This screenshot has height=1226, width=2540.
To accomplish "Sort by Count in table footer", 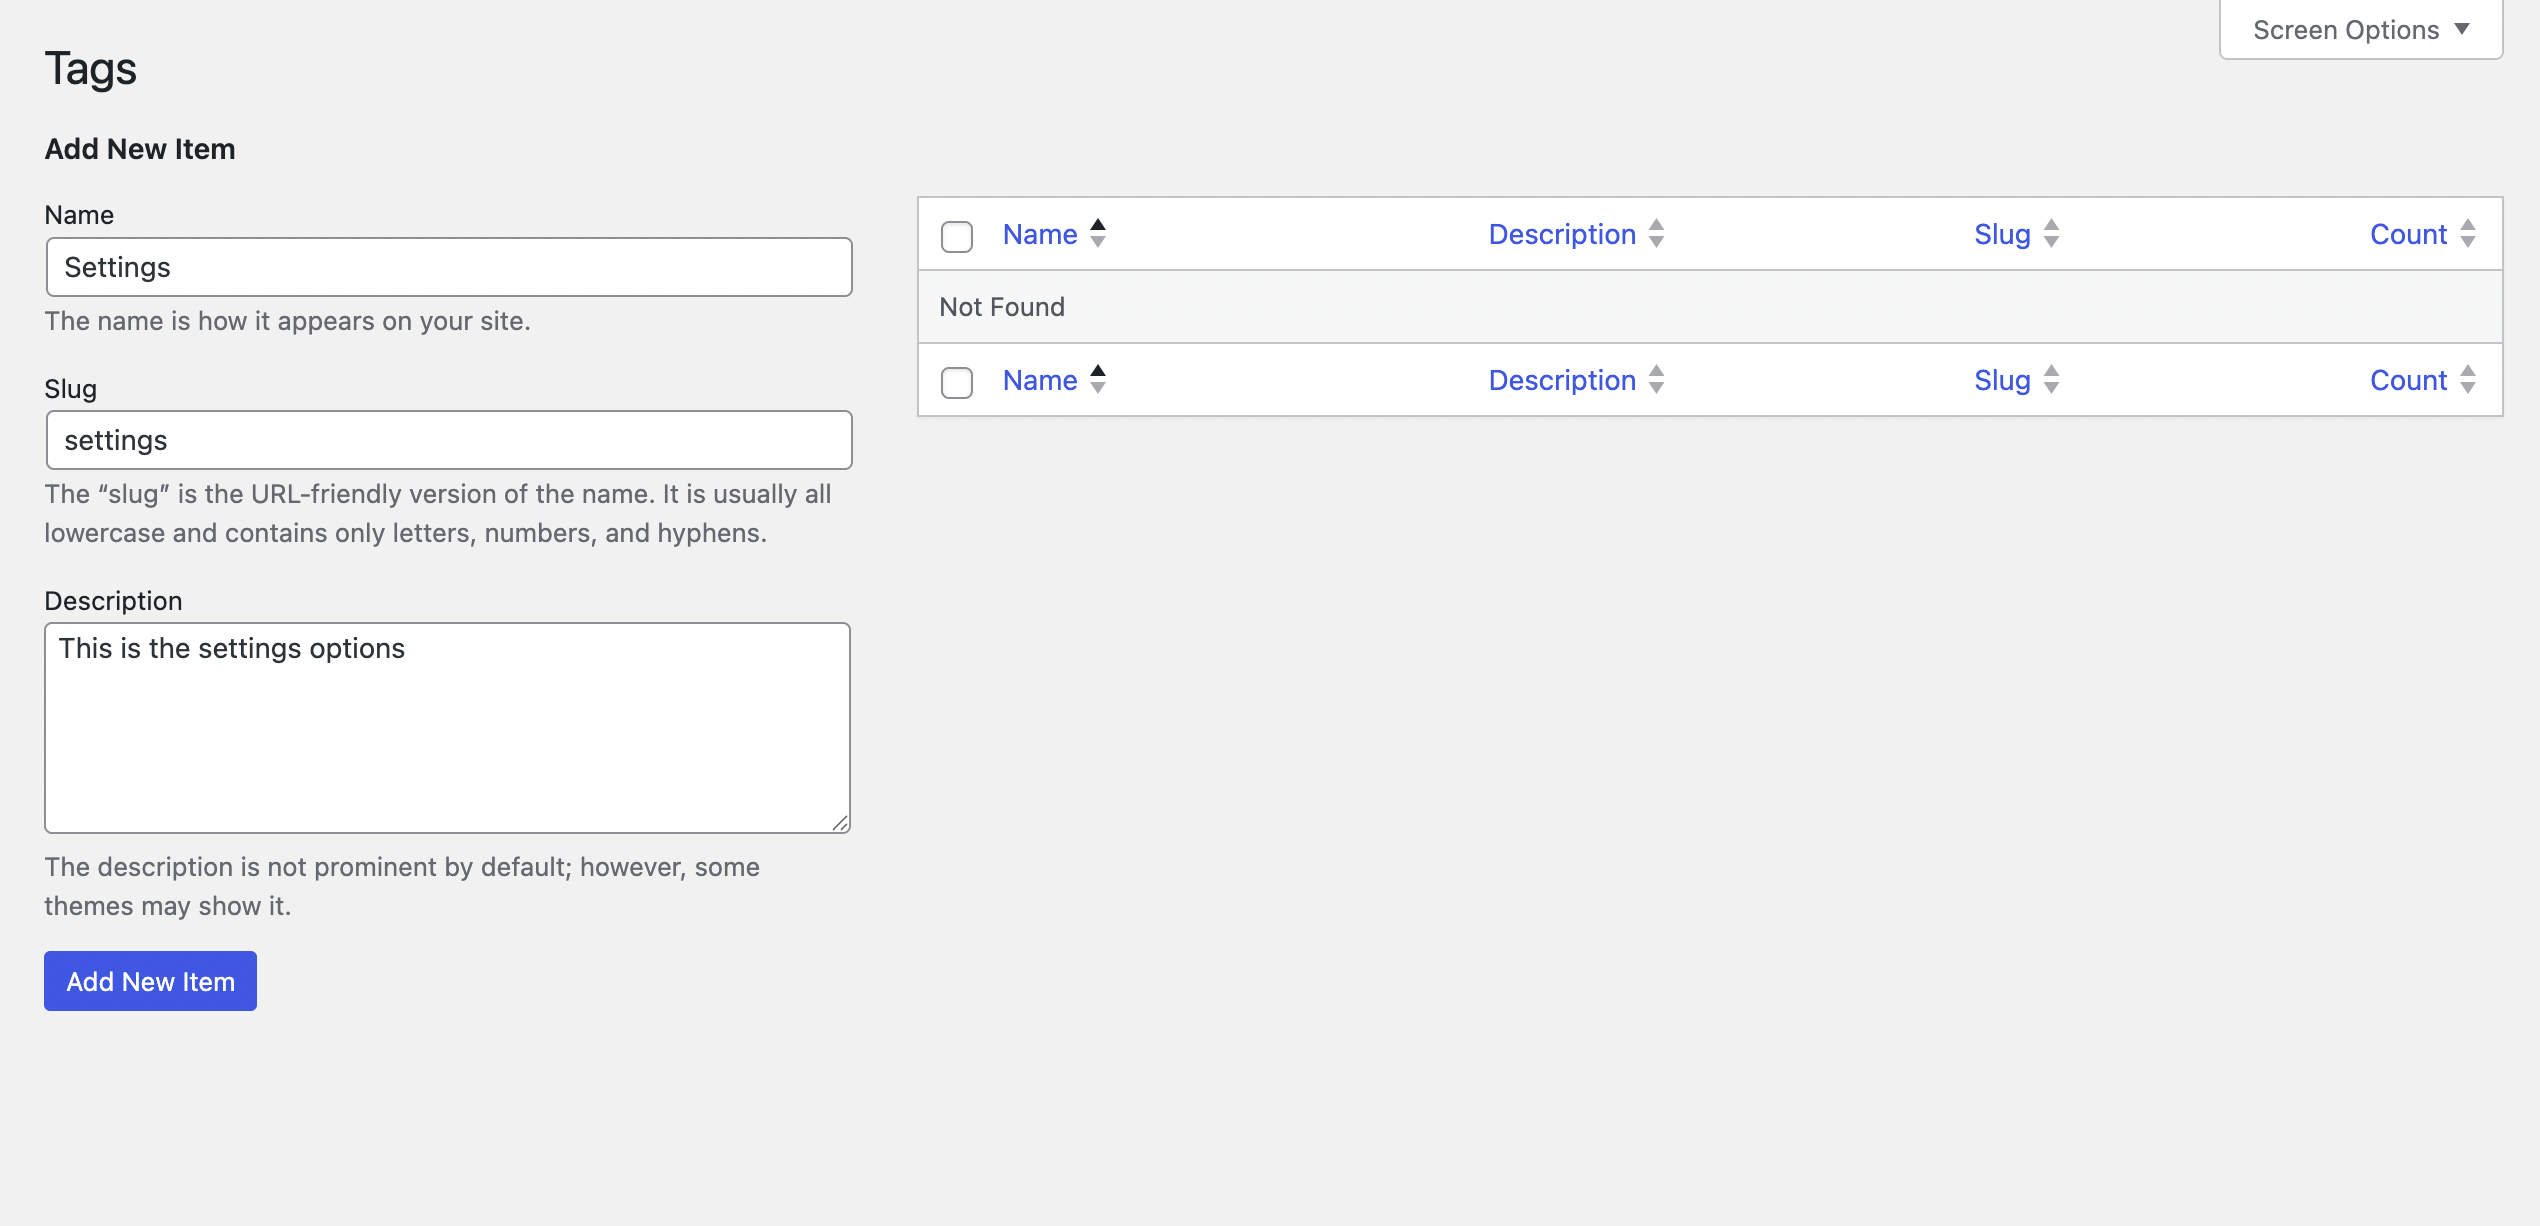I will pos(2408,380).
